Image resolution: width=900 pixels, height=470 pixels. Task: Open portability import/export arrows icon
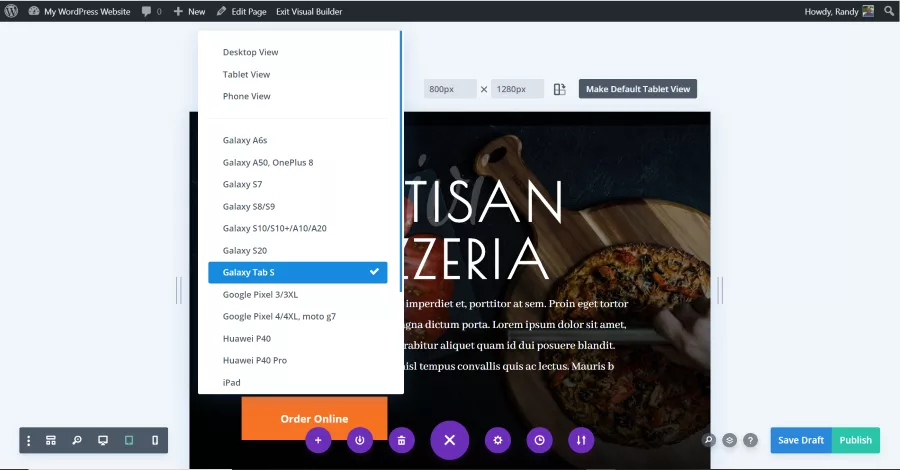(581, 440)
